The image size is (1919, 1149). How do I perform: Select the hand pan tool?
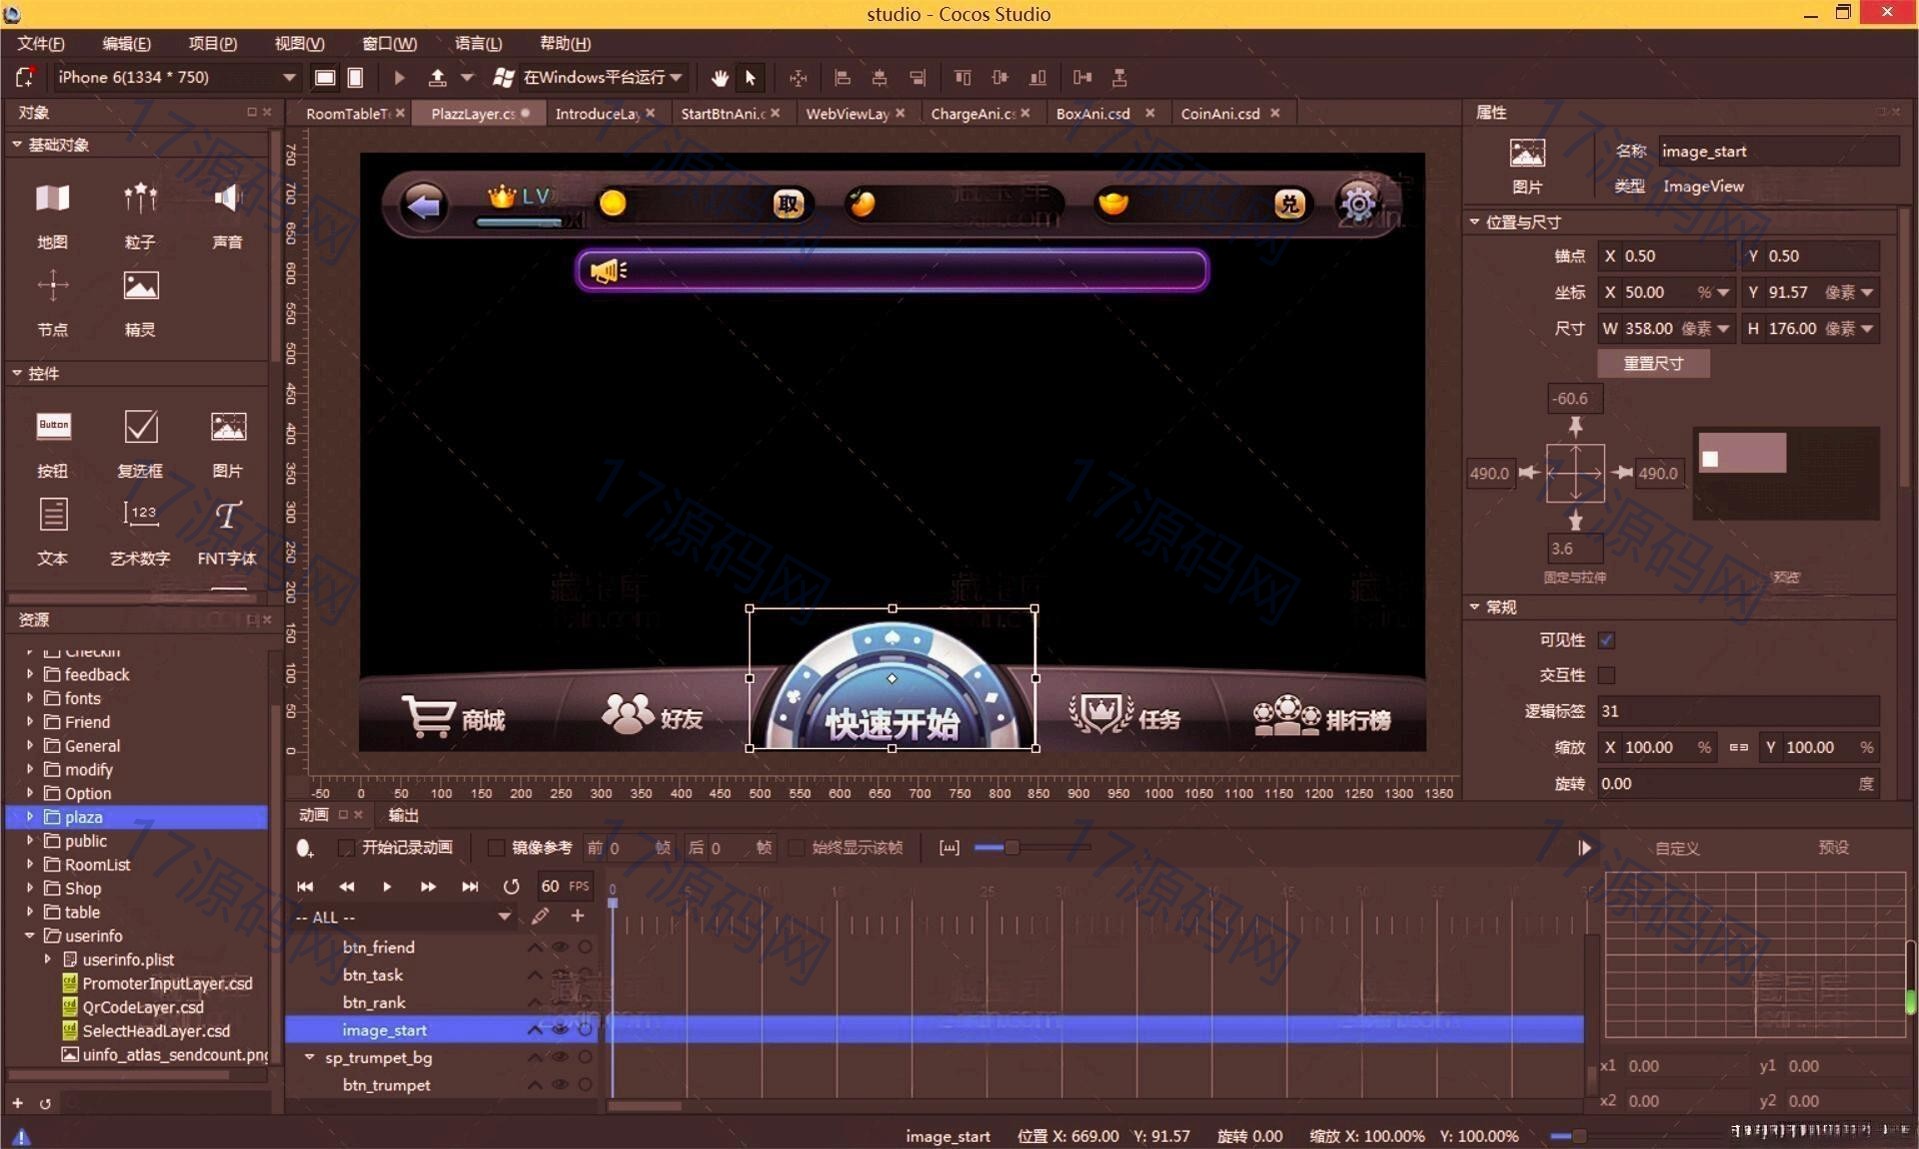point(719,78)
